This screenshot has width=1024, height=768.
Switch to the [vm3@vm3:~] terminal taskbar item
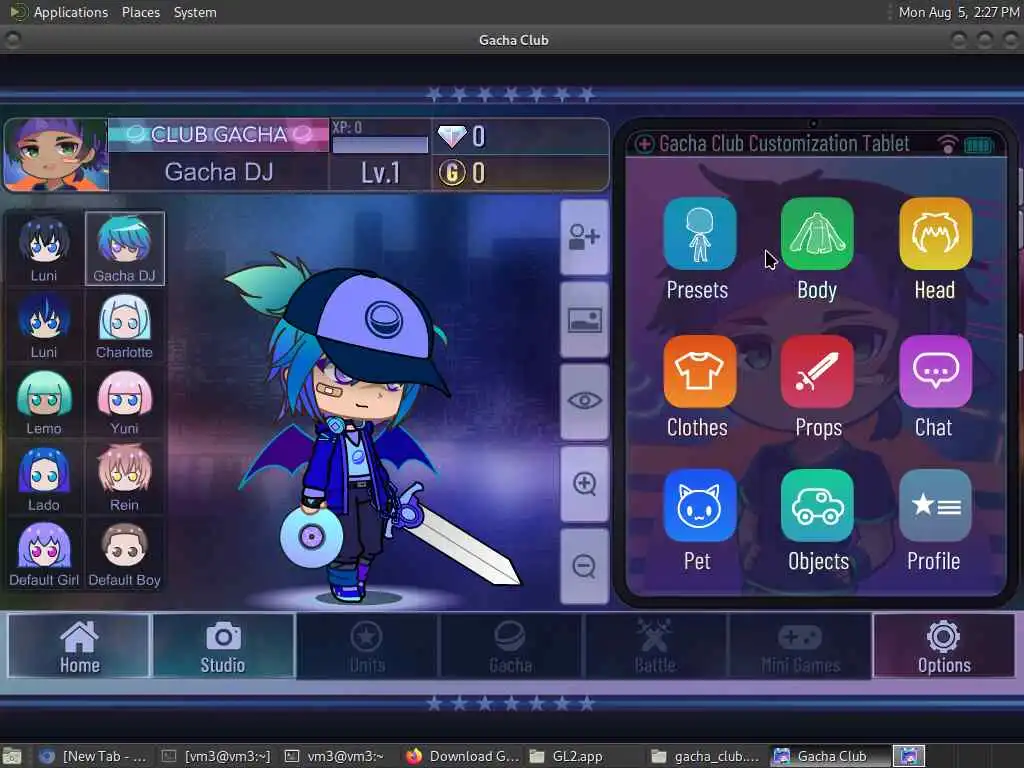[x=216, y=756]
